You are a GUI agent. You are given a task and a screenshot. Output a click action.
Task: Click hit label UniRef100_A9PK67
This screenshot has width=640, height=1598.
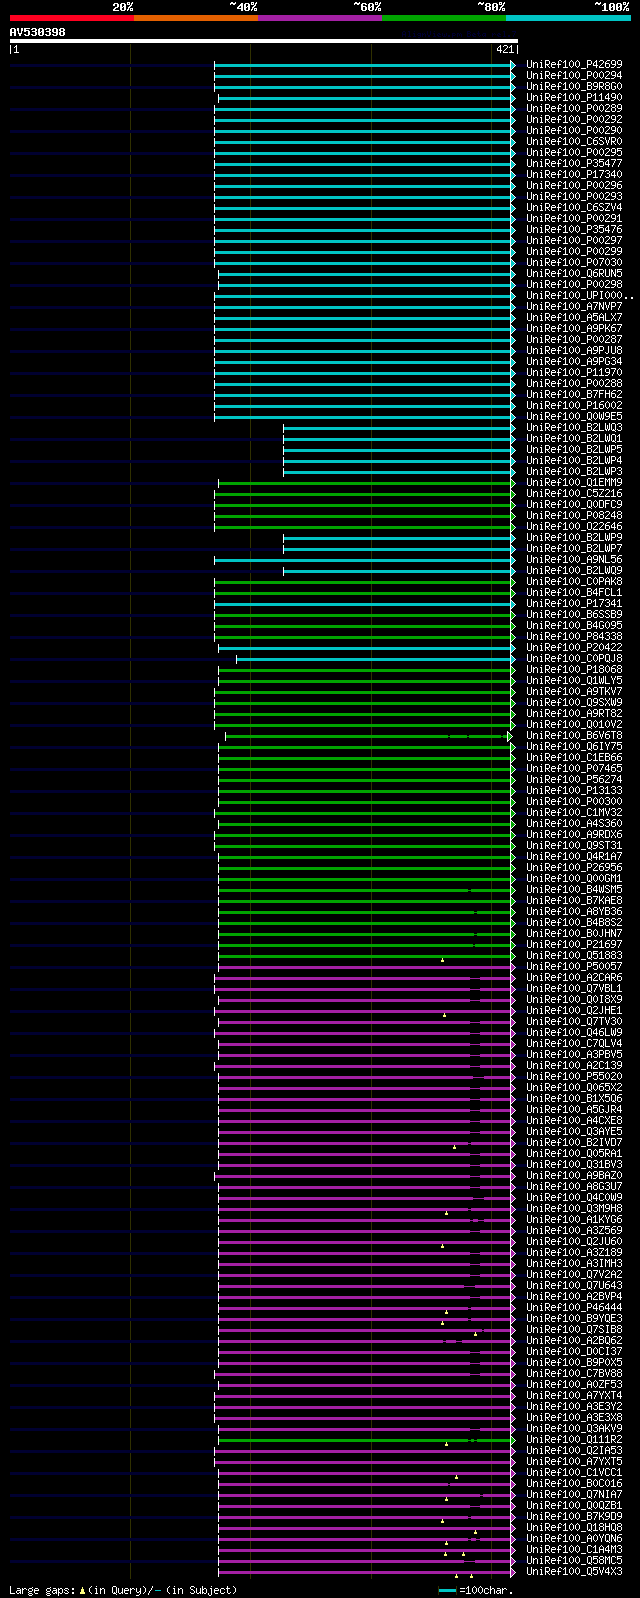pyautogui.click(x=574, y=328)
